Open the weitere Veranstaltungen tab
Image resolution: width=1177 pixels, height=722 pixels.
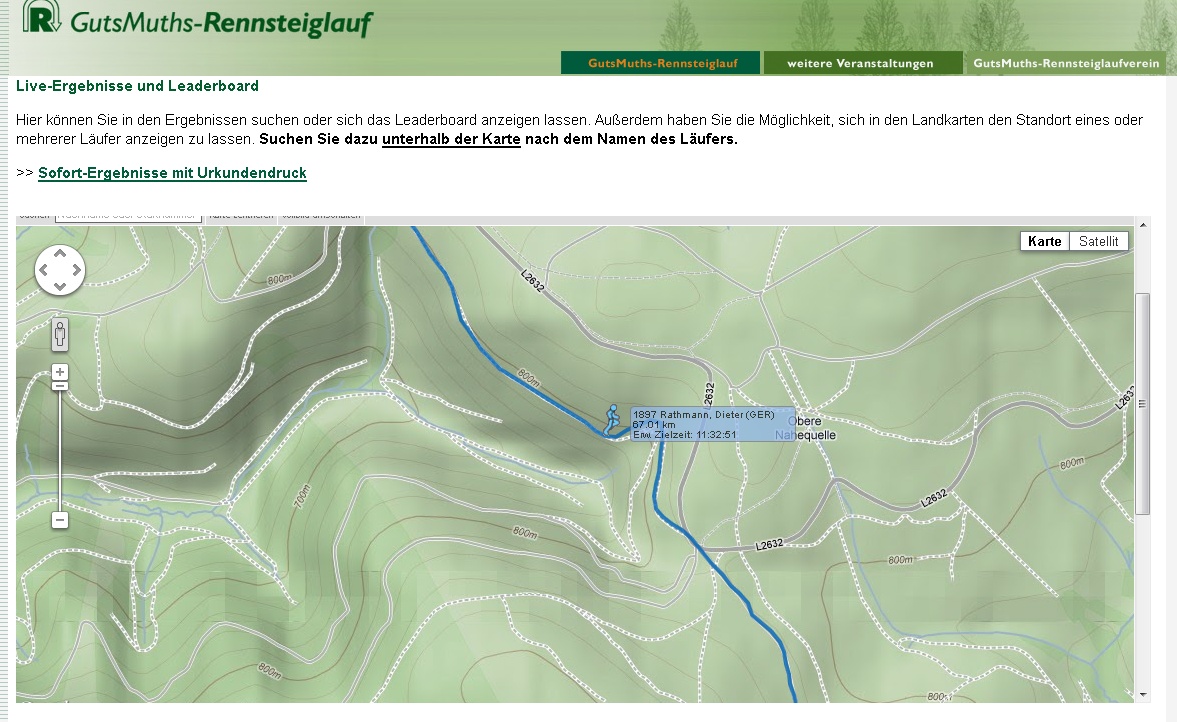pyautogui.click(x=861, y=63)
